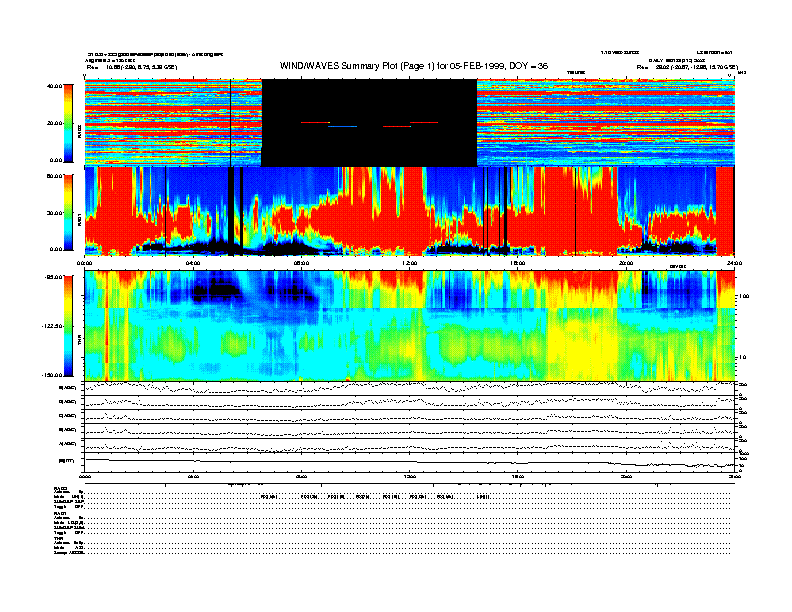Click the 12:00 tick label under the RAD1 spectrogram
This screenshot has width=792, height=612.
coord(410,263)
